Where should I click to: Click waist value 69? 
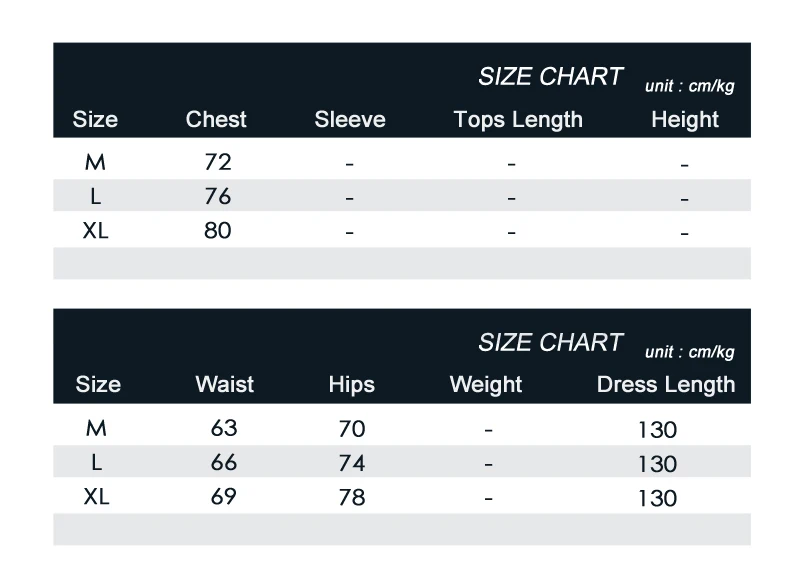click(224, 497)
